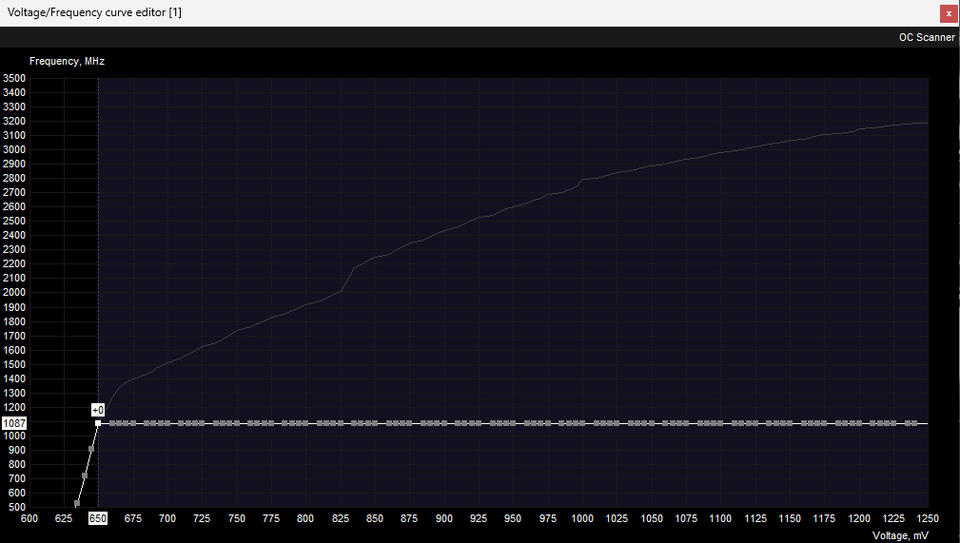Close the Voltage/Frequency curve editor window

(948, 13)
